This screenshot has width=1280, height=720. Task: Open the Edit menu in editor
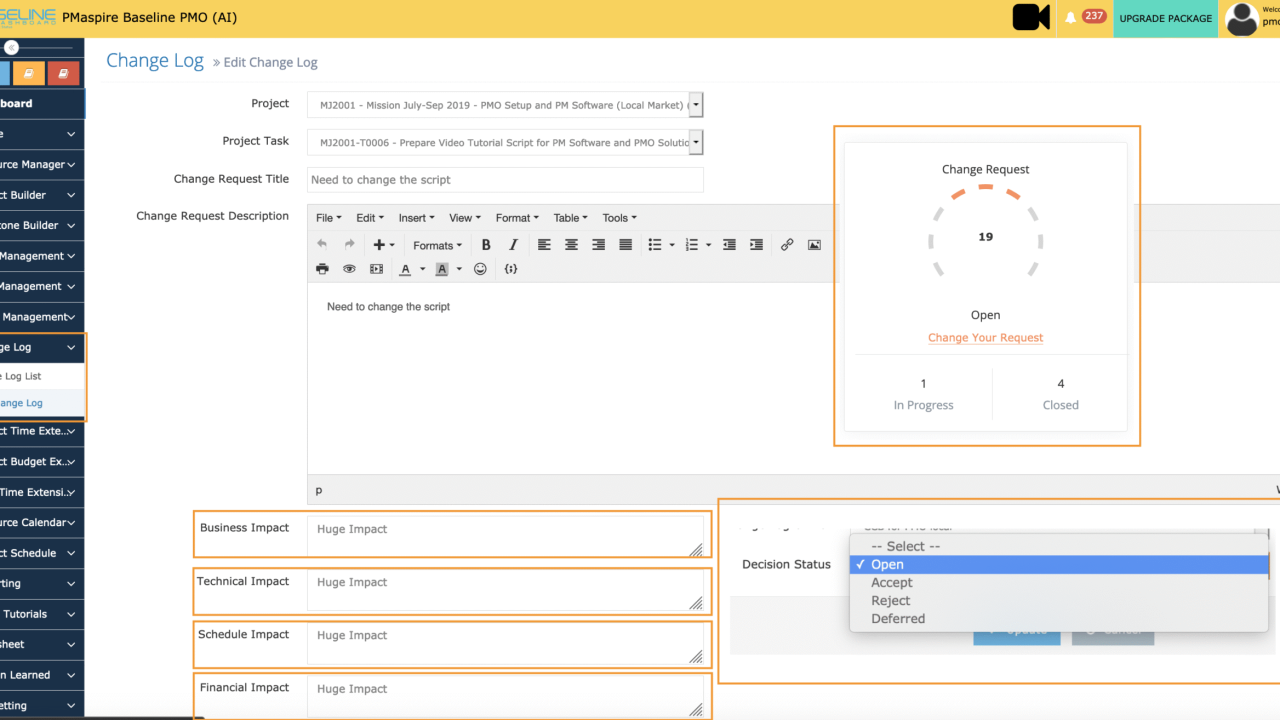[369, 218]
